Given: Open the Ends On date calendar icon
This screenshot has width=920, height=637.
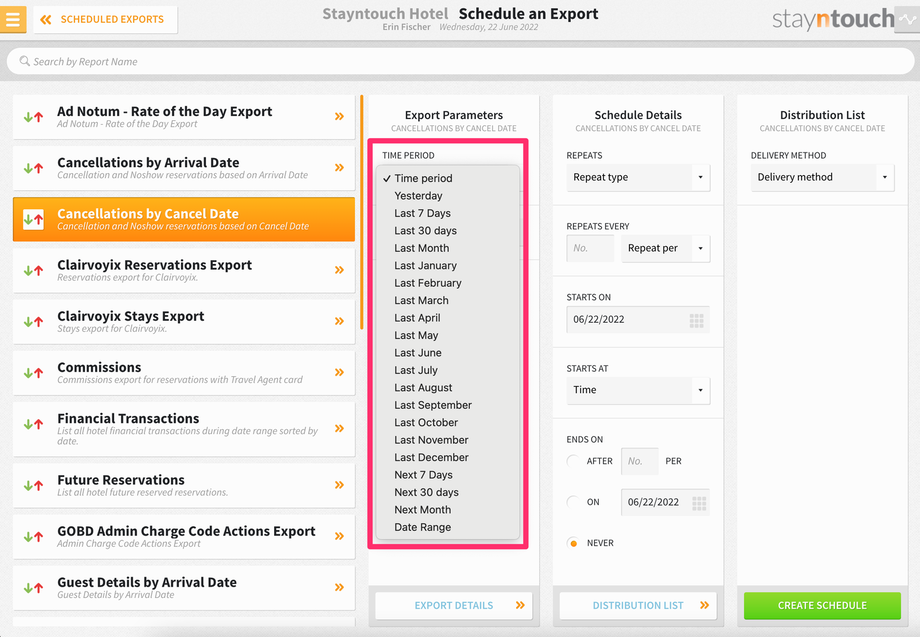Looking at the screenshot, I should tap(699, 503).
